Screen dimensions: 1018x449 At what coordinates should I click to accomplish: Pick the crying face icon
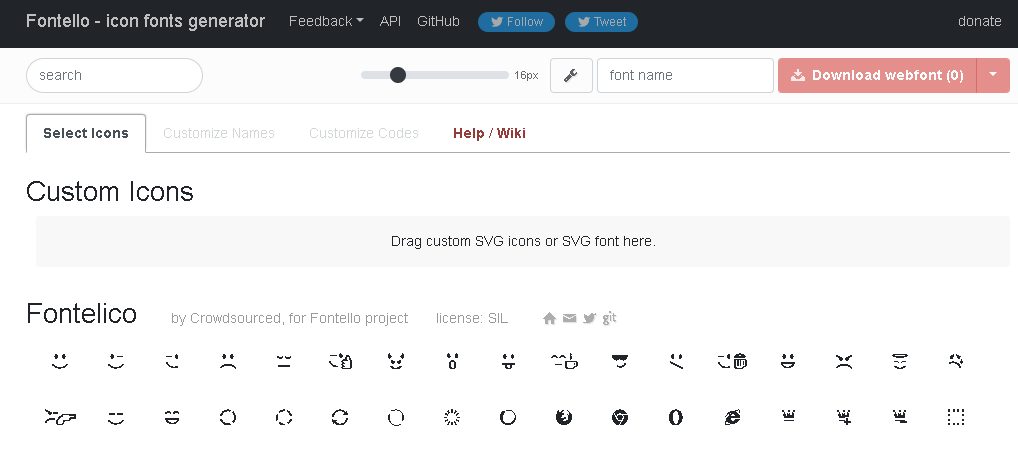tap(956, 361)
